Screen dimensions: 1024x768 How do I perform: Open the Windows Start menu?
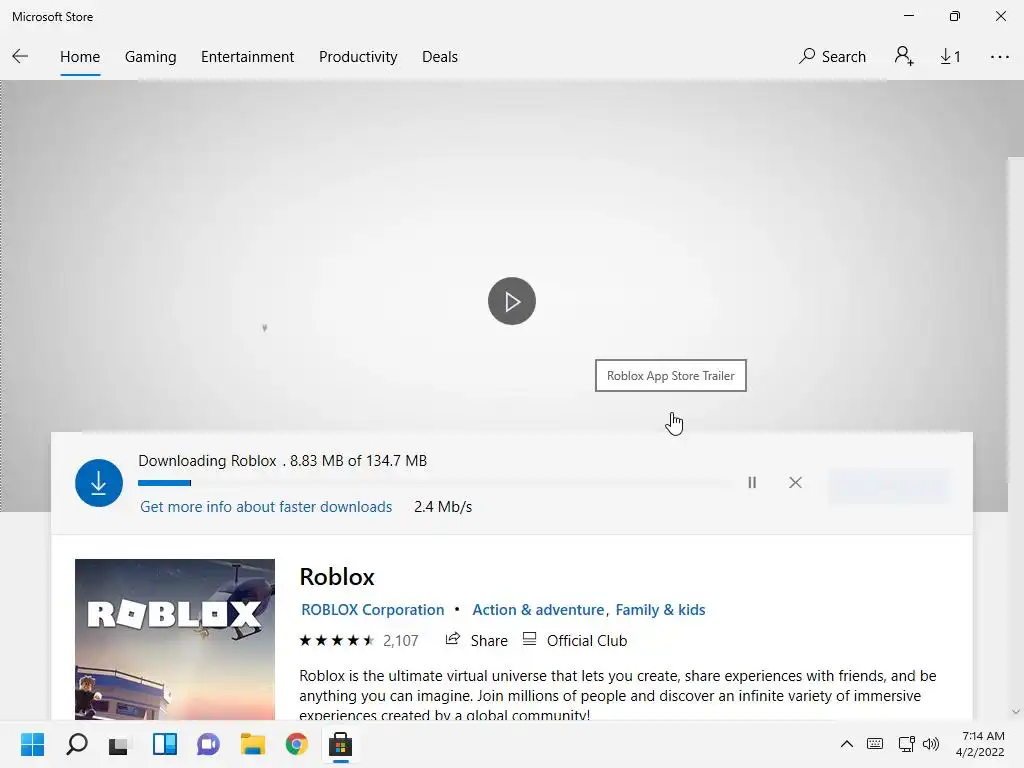(x=32, y=744)
